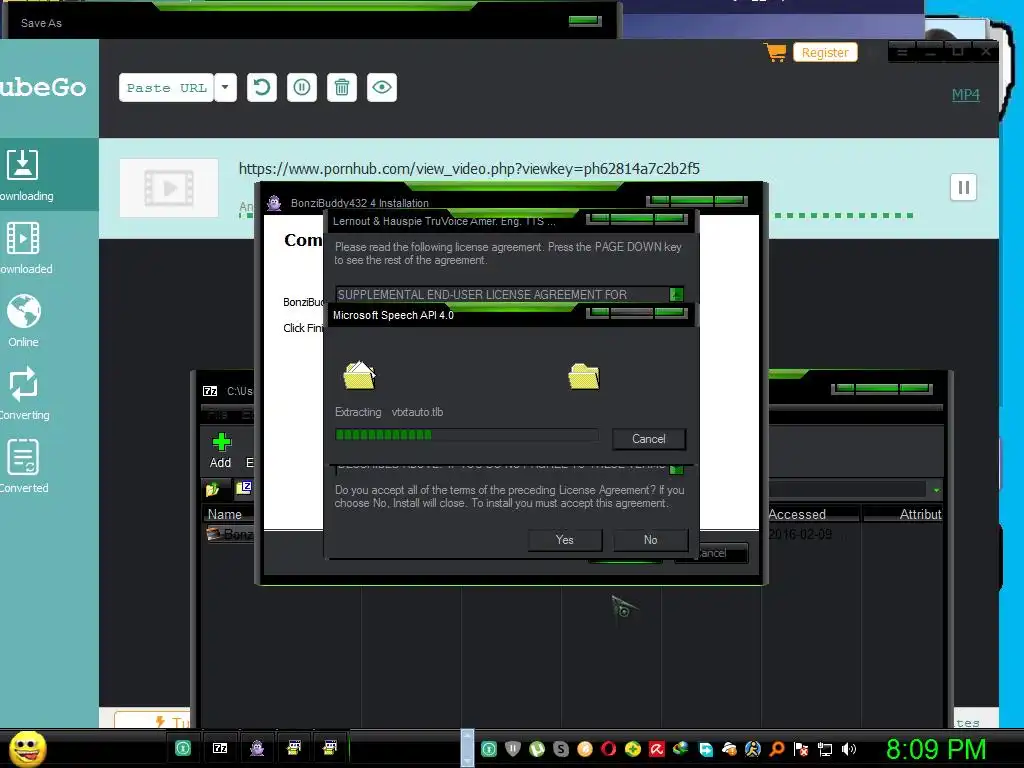This screenshot has width=1024, height=768.
Task: Click the trash delete toolbar icon
Action: click(342, 87)
